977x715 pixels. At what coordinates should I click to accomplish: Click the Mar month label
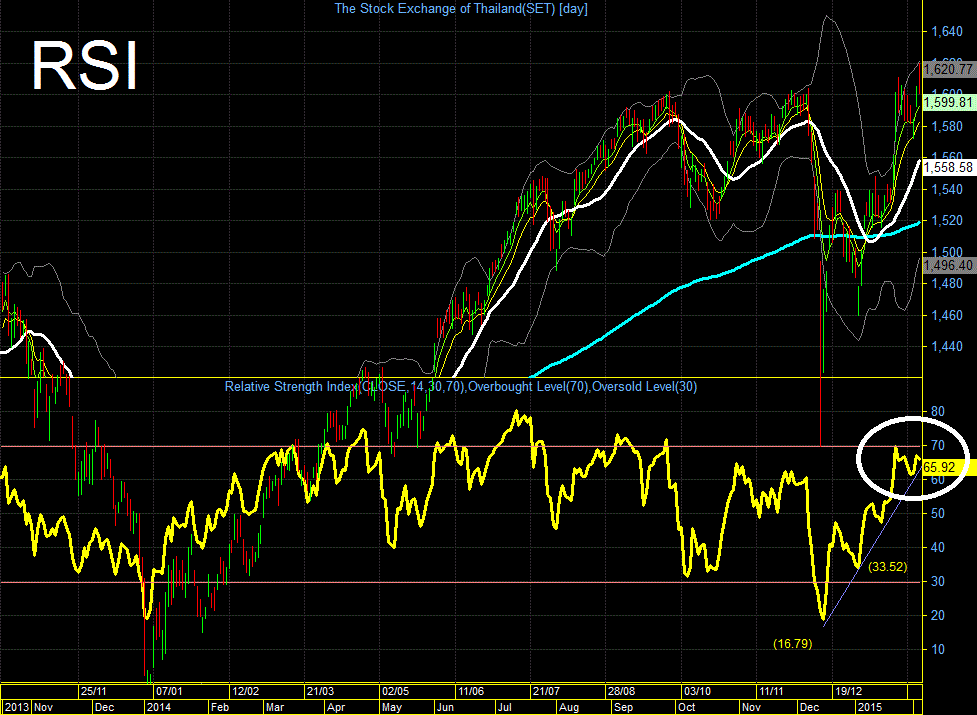click(x=275, y=708)
